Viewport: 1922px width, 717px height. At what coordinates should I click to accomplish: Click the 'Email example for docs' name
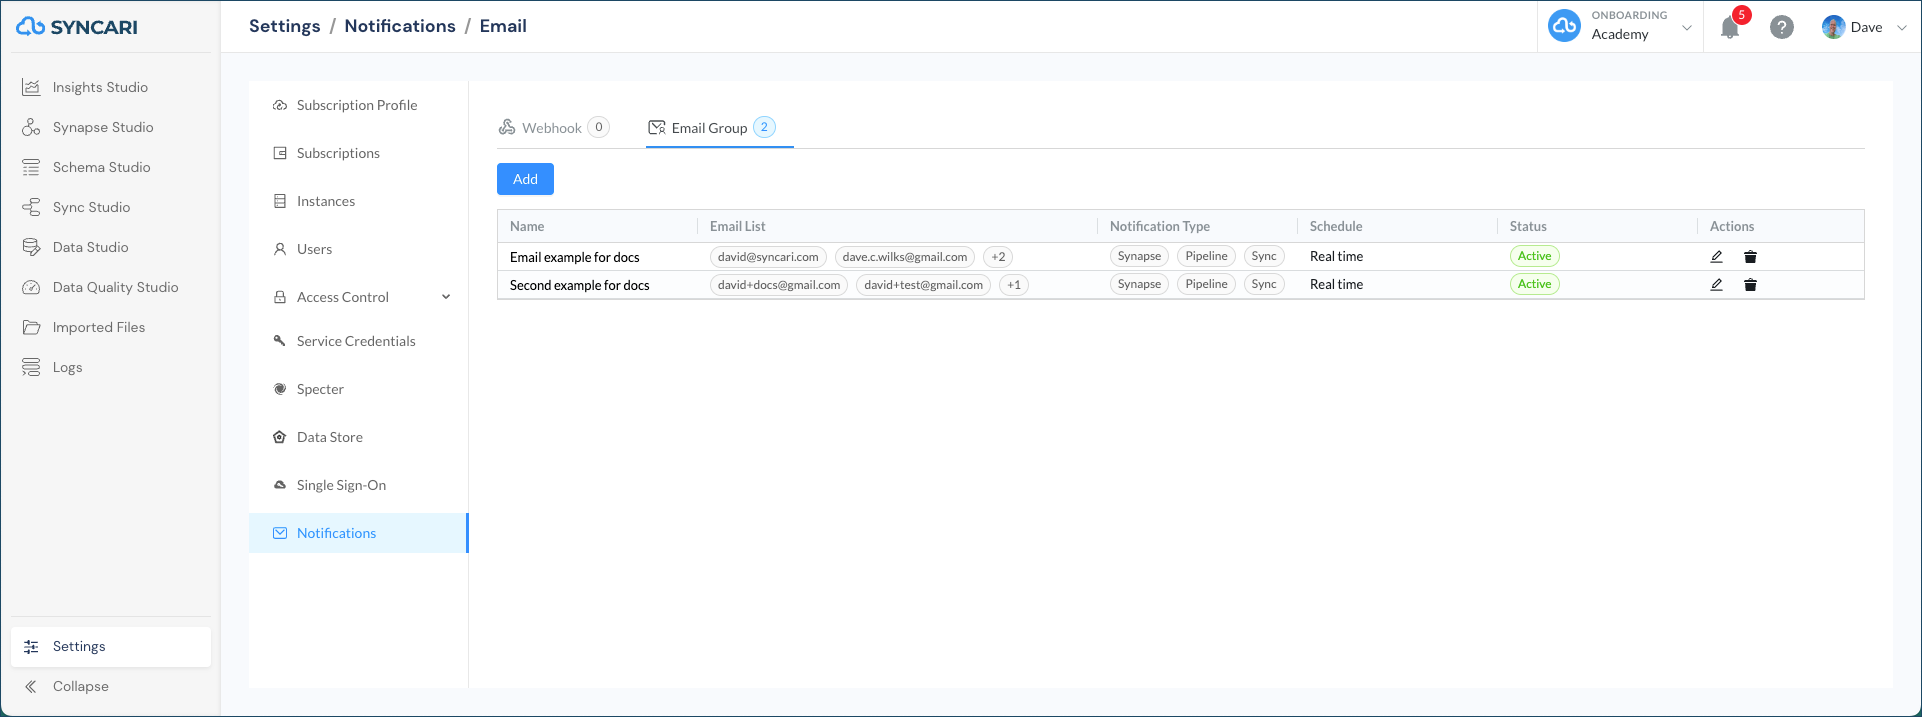pyautogui.click(x=575, y=257)
